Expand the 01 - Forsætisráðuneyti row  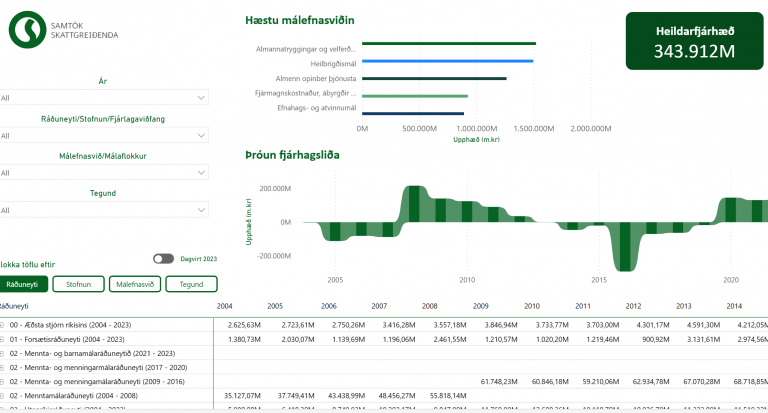point(3,339)
